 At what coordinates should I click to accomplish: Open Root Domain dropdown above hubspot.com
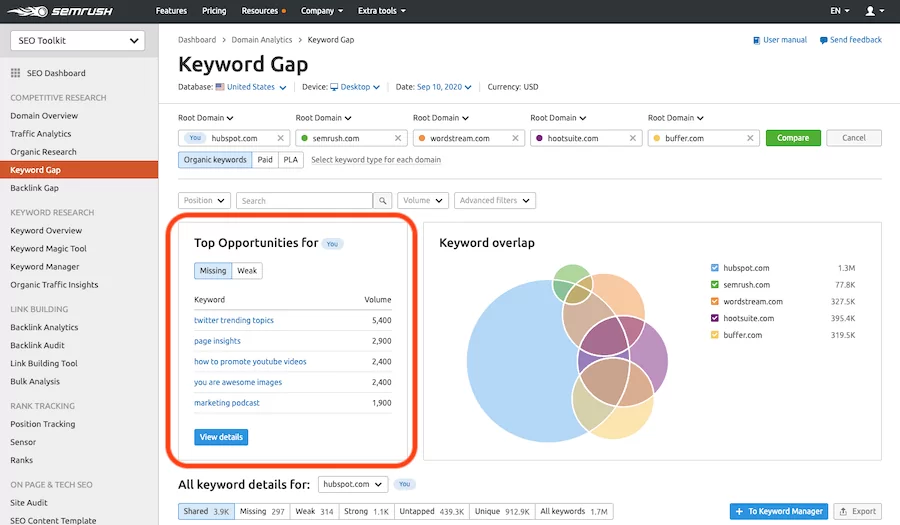(x=205, y=118)
